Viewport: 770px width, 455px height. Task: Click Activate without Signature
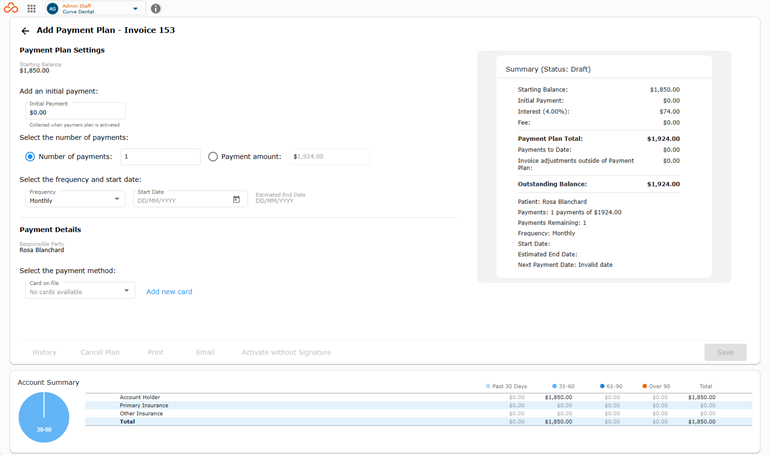pos(286,352)
